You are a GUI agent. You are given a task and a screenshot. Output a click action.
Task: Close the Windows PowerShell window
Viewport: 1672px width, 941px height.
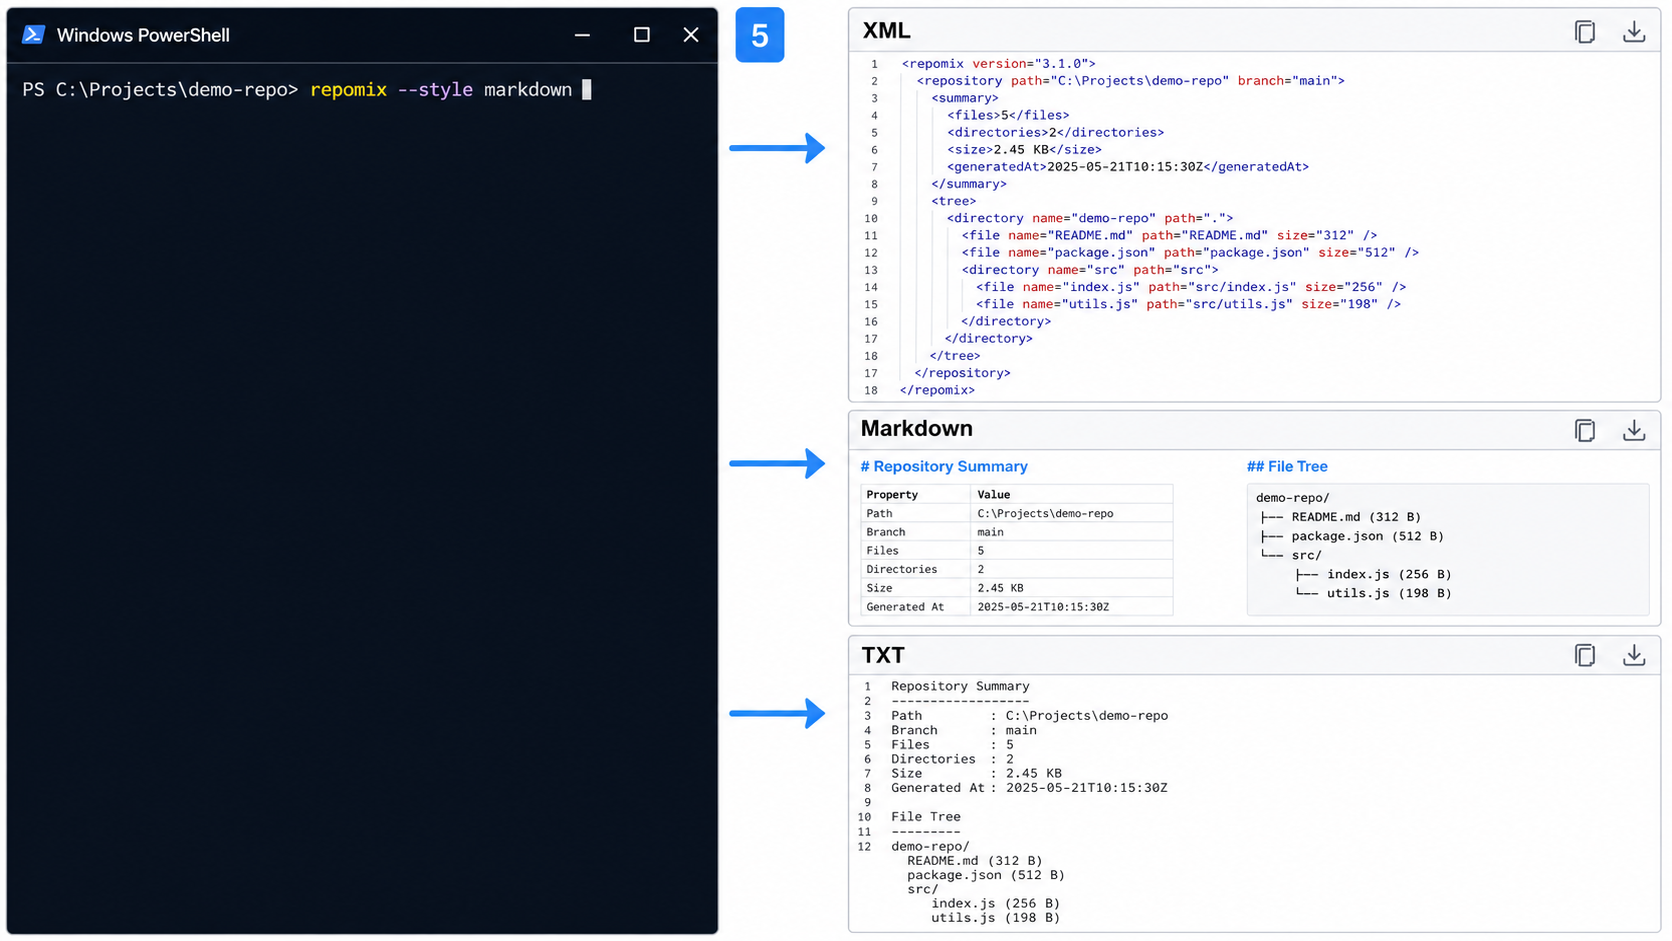(691, 35)
